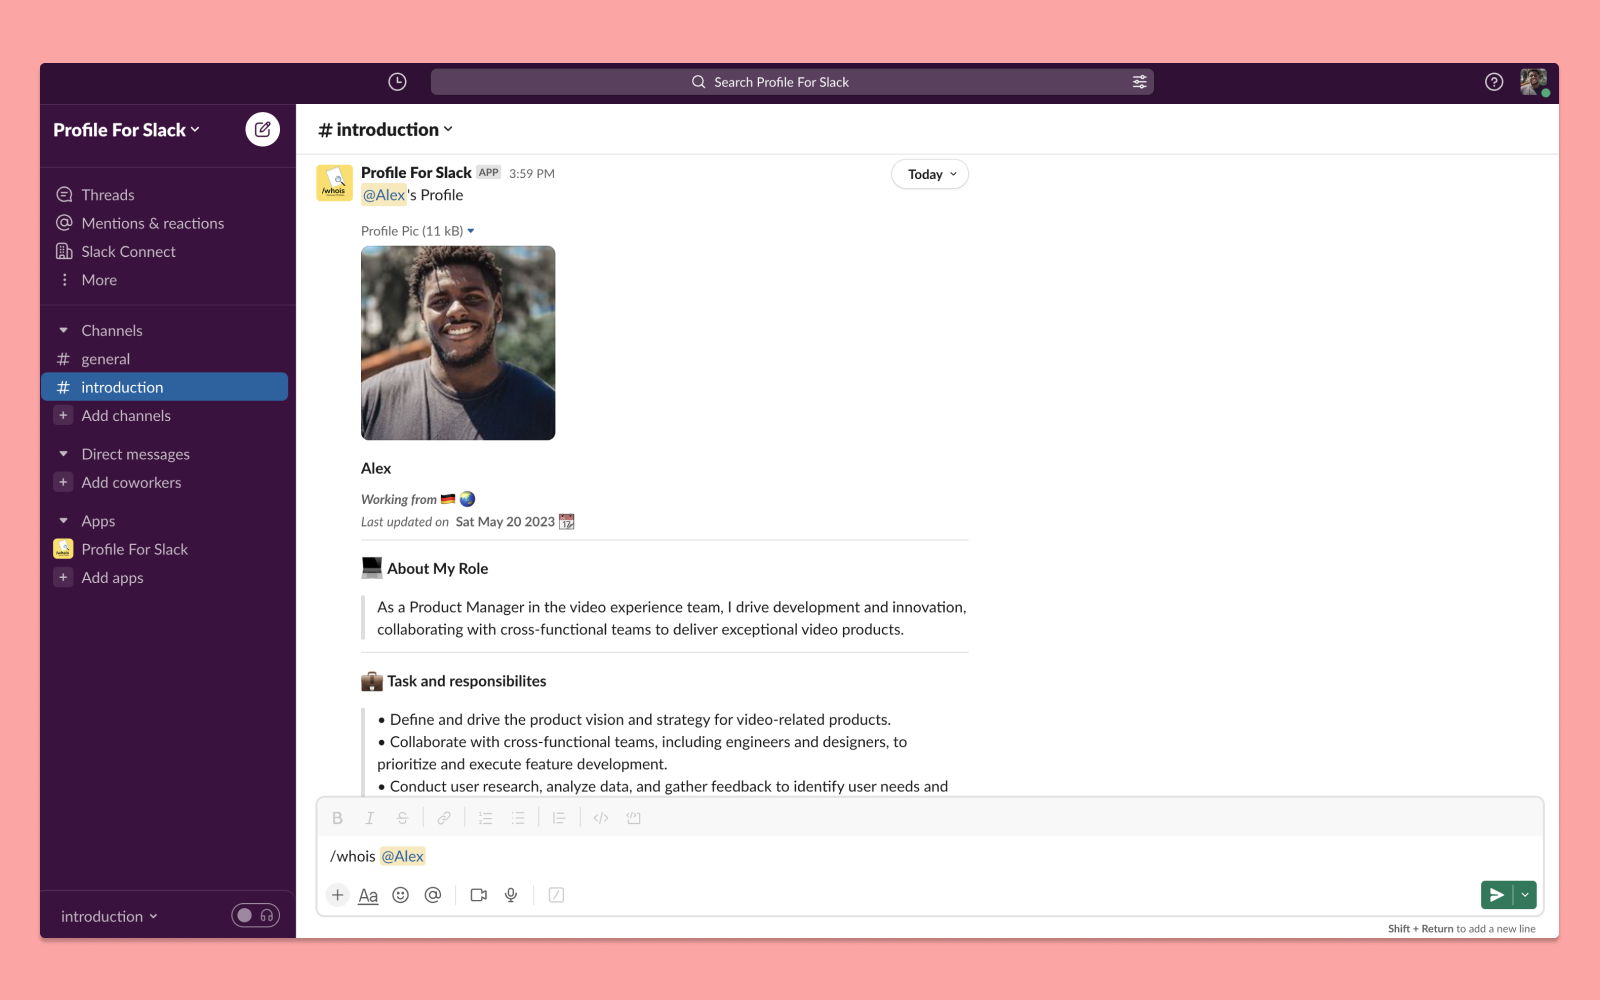This screenshot has height=1000, width=1600.
Task: Collapse the Channels section
Action: (x=64, y=330)
